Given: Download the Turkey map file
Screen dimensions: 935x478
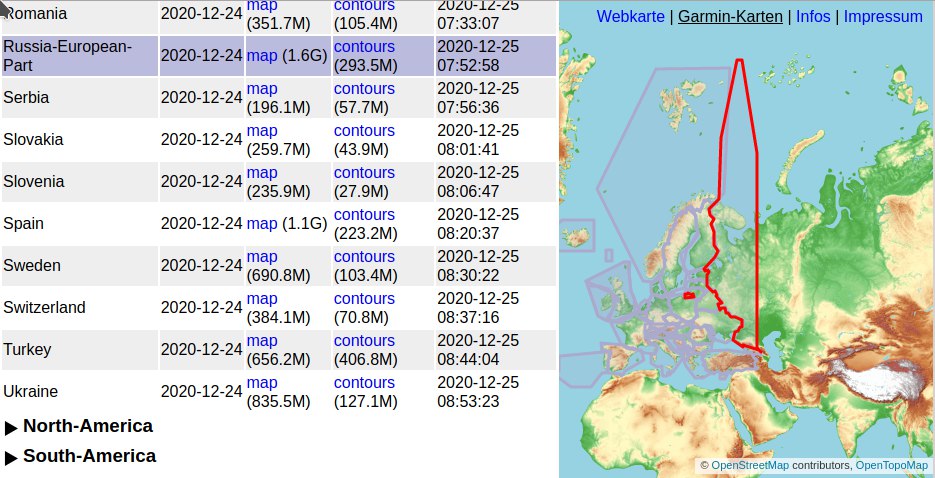Looking at the screenshot, I should (262, 341).
